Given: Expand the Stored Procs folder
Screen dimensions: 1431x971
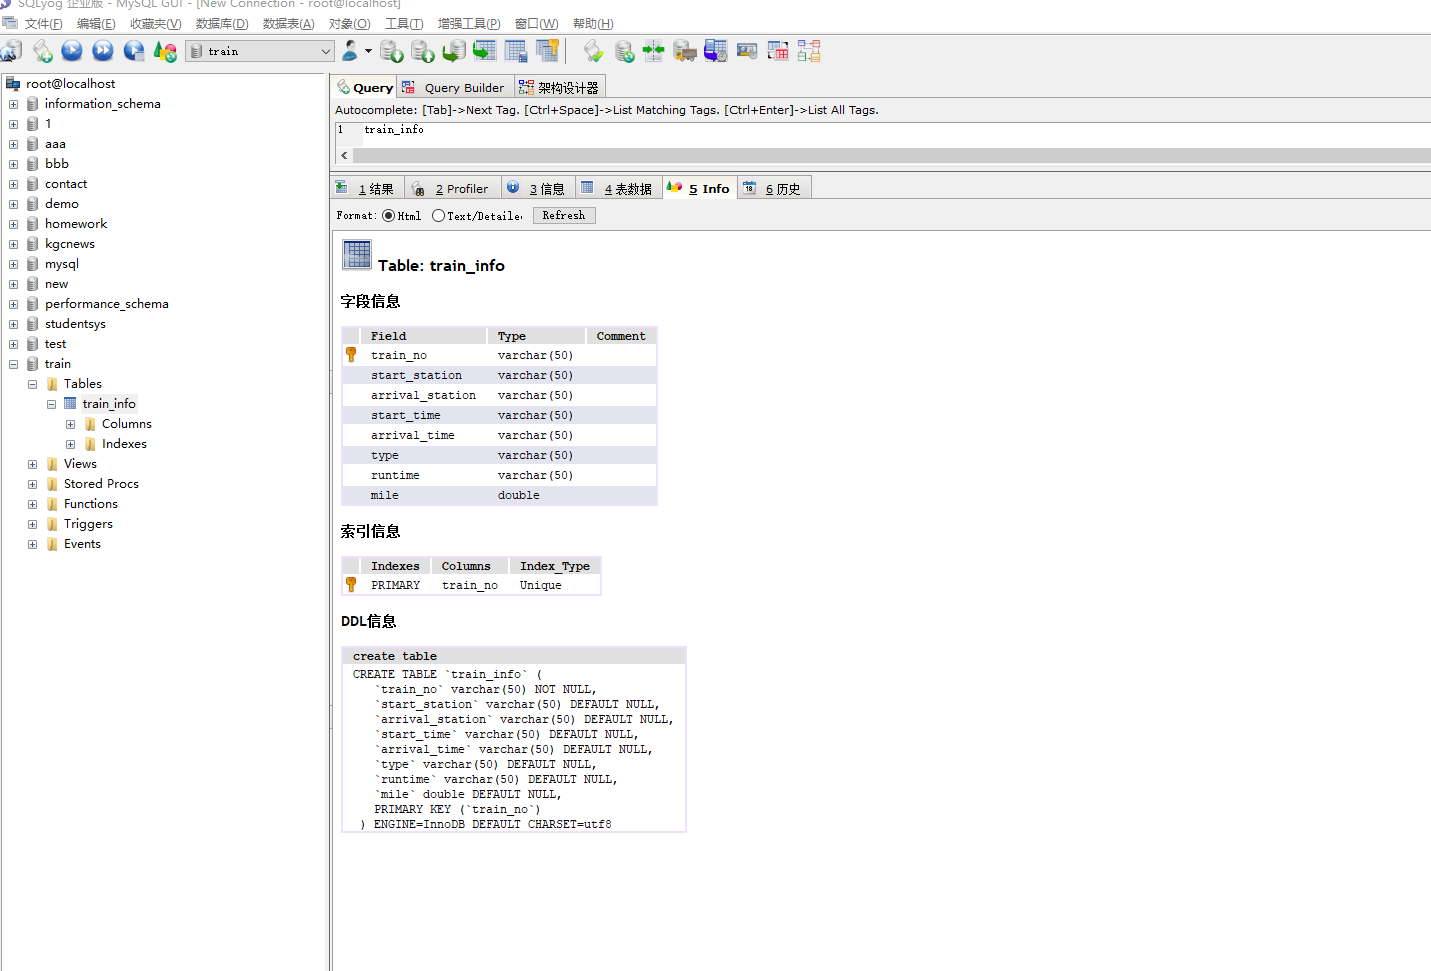Looking at the screenshot, I should (x=32, y=484).
